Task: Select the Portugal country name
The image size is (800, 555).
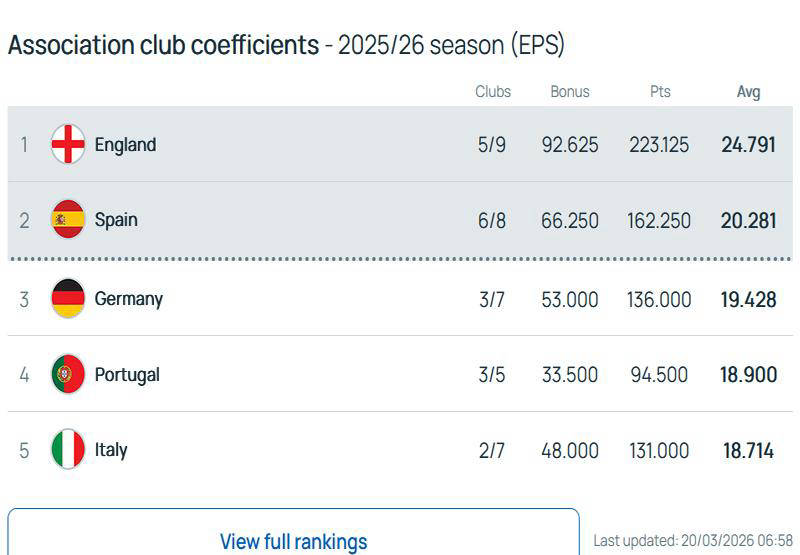Action: tap(127, 374)
